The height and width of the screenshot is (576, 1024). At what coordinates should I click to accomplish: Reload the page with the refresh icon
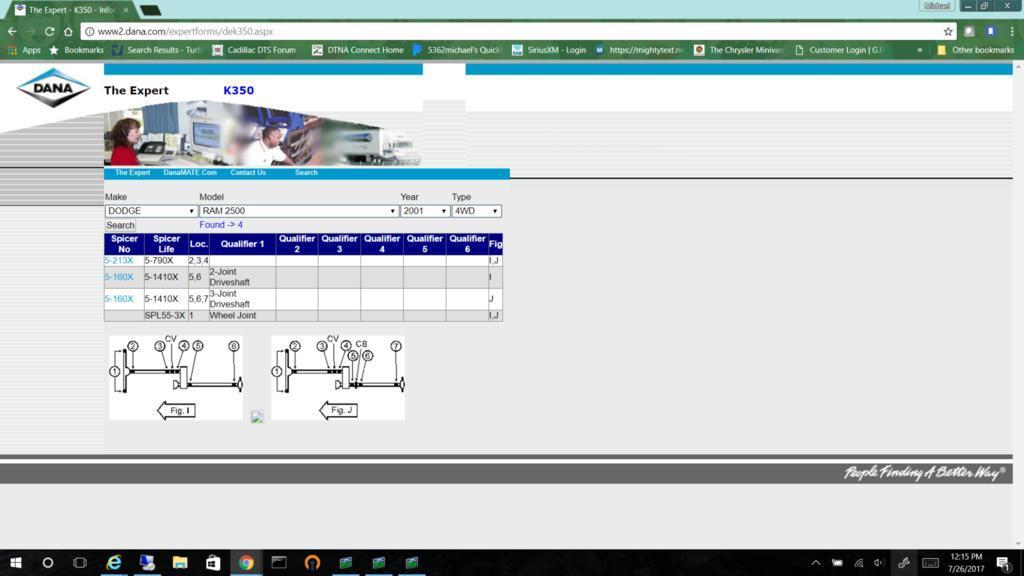coord(50,31)
